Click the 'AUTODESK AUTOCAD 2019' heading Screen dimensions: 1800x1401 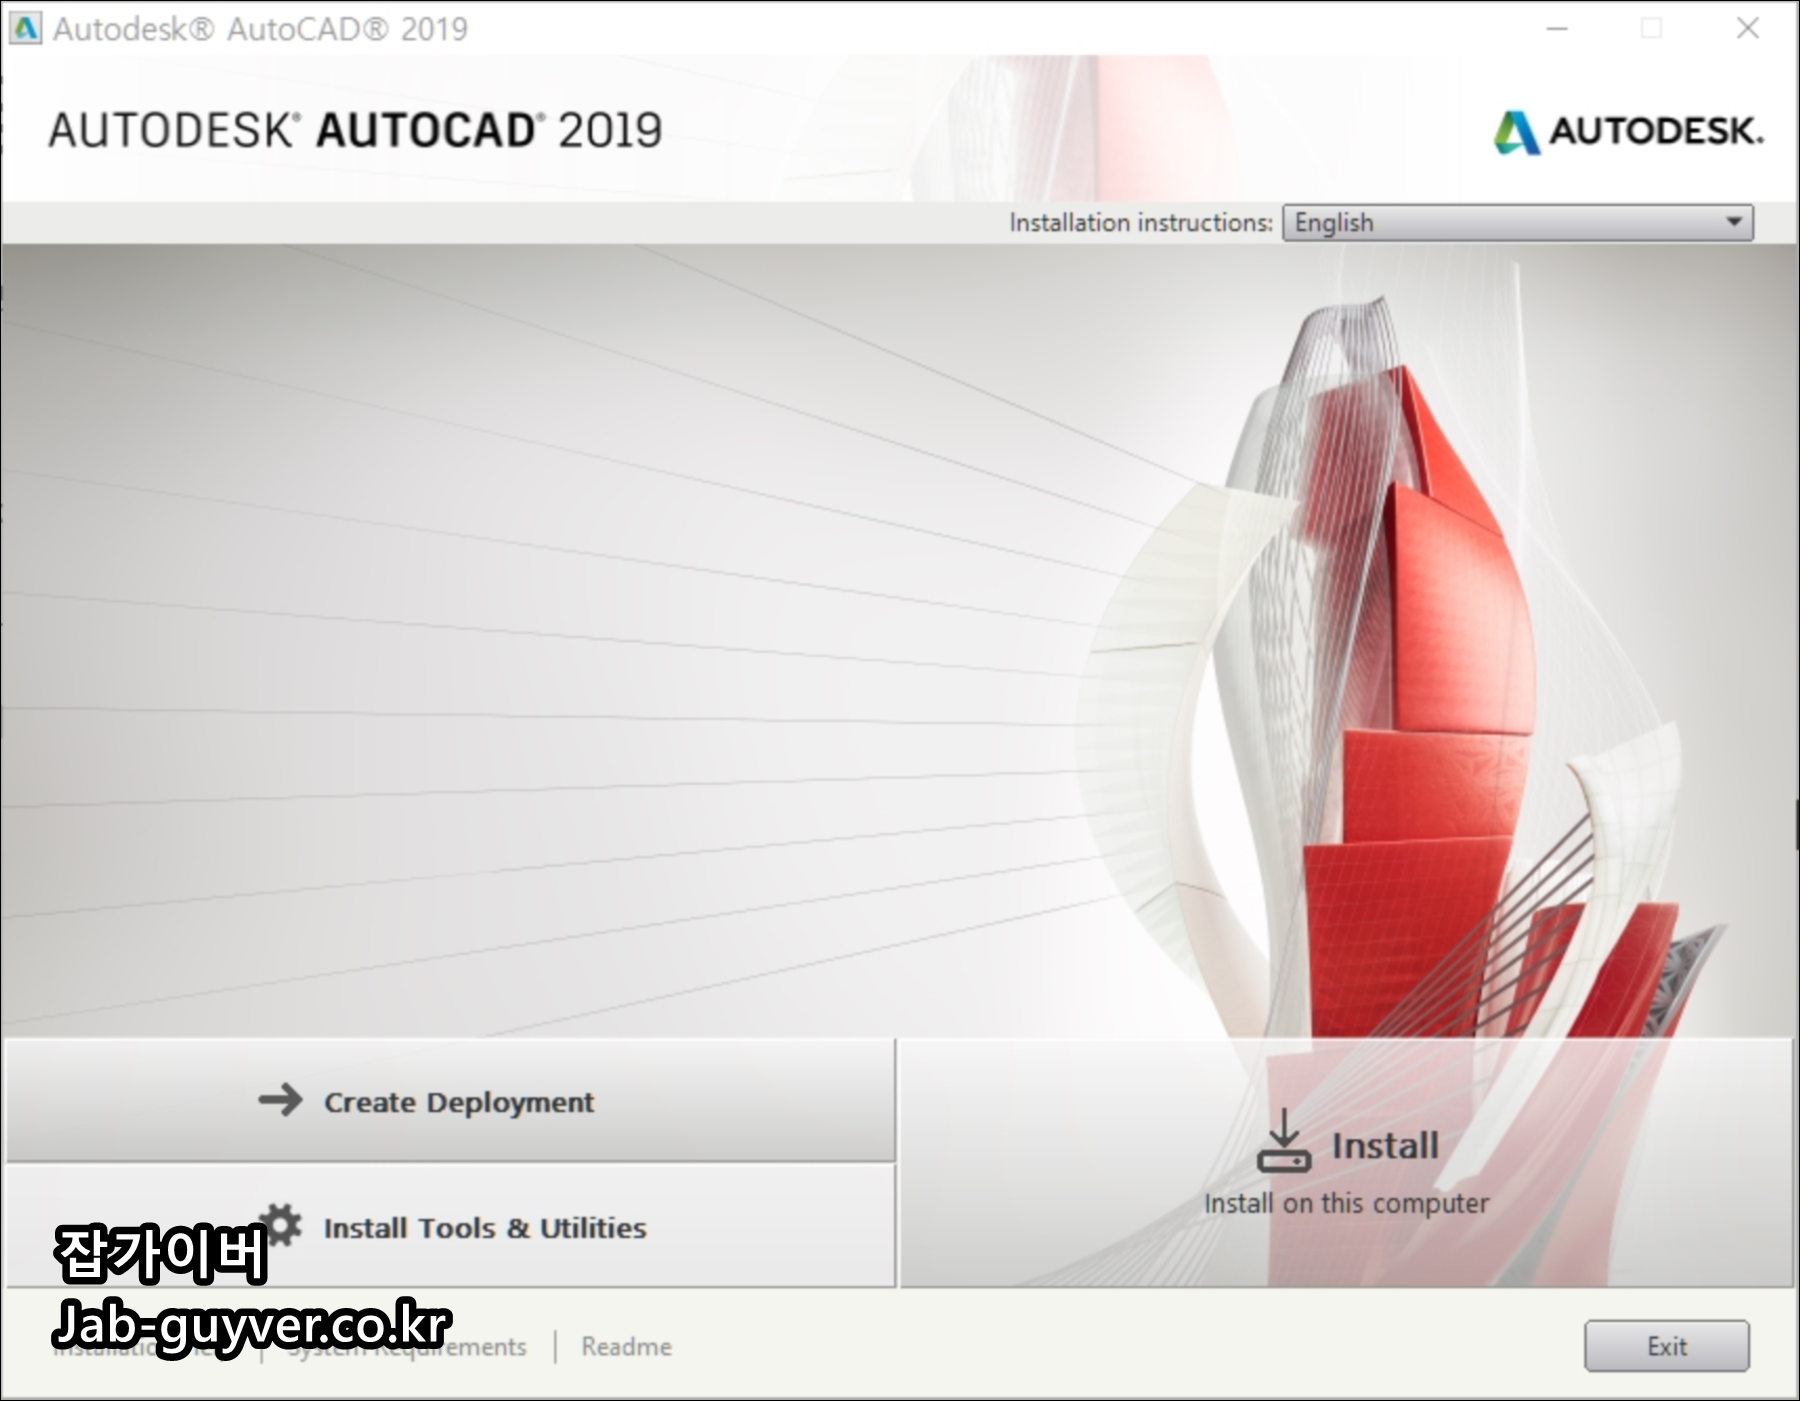click(355, 131)
